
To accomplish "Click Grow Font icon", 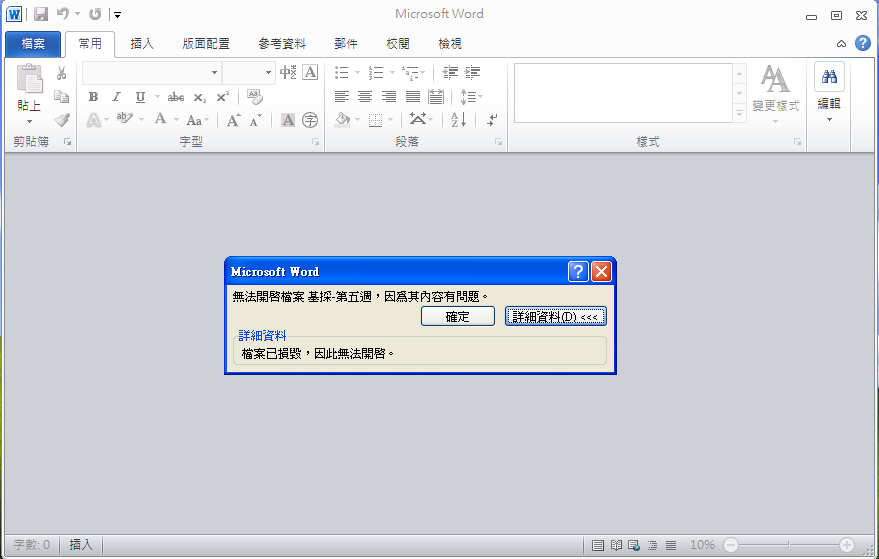I will [233, 120].
